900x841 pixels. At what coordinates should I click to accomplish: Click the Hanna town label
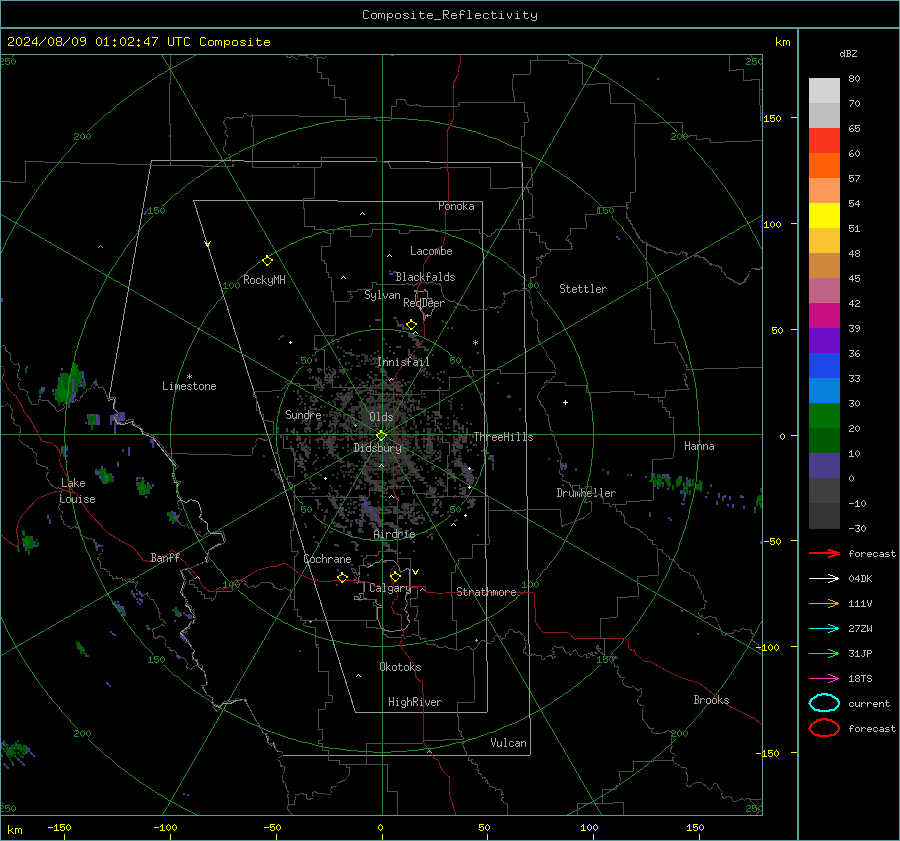[699, 446]
